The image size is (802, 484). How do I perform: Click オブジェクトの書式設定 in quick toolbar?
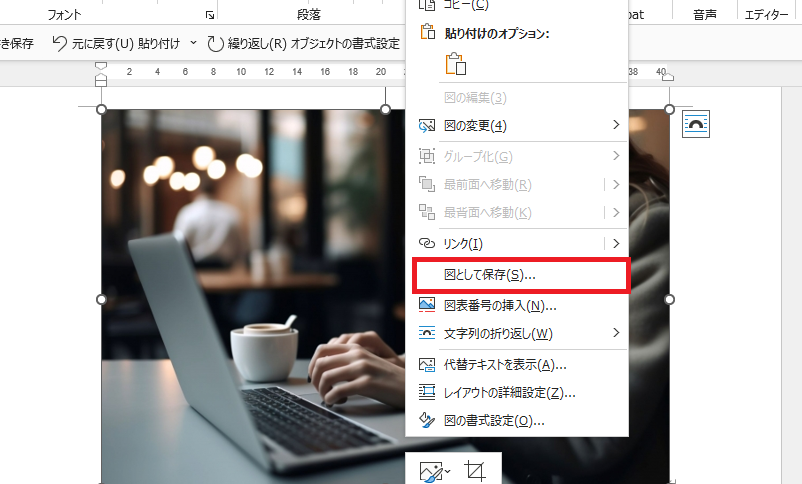click(345, 43)
